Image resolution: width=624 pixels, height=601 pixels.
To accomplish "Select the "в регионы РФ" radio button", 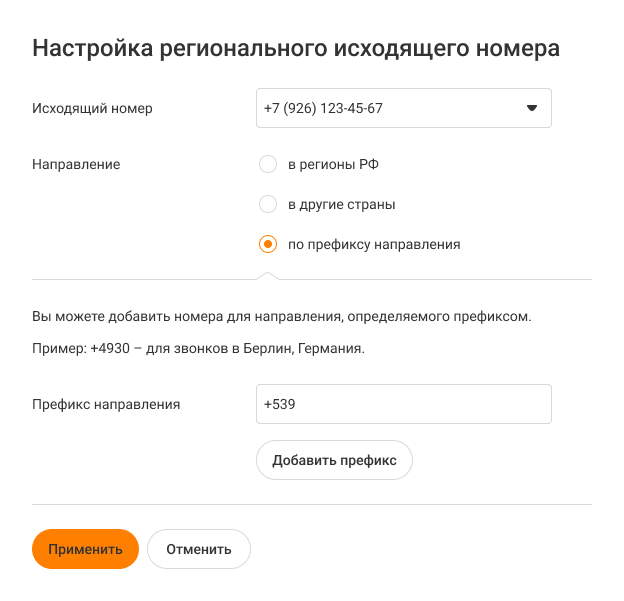I will point(267,164).
